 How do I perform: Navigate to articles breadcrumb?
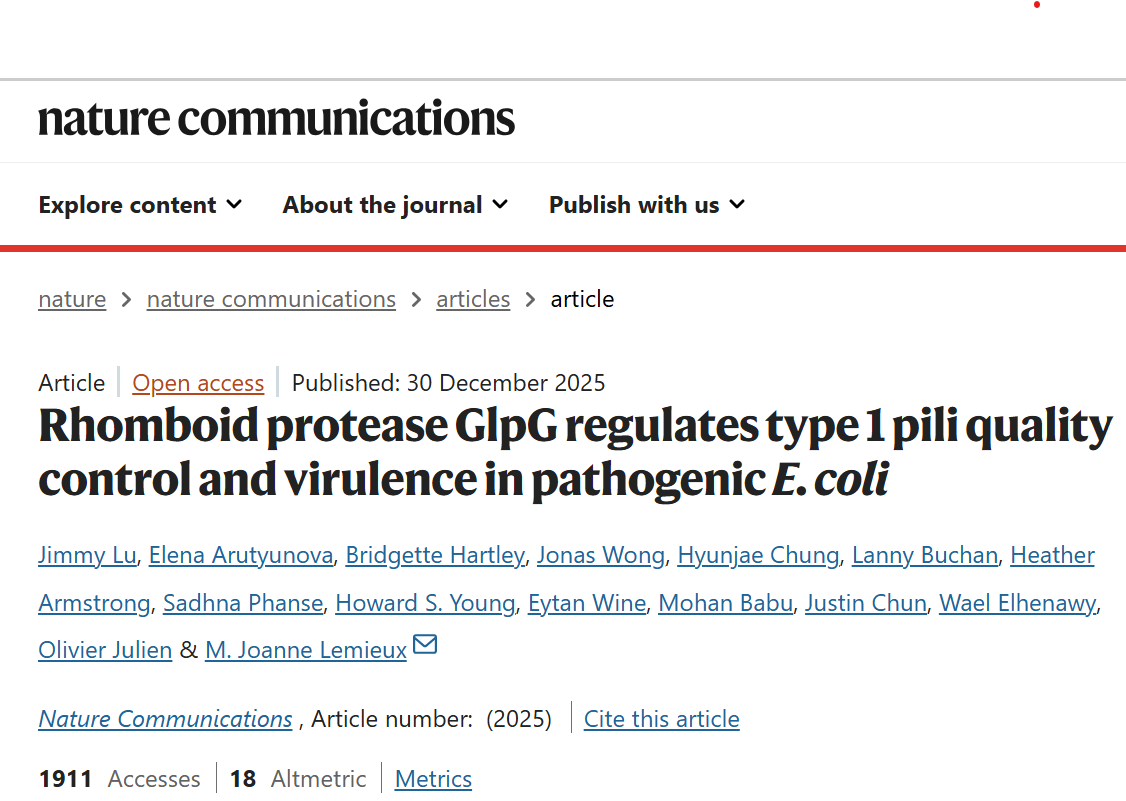coord(473,299)
